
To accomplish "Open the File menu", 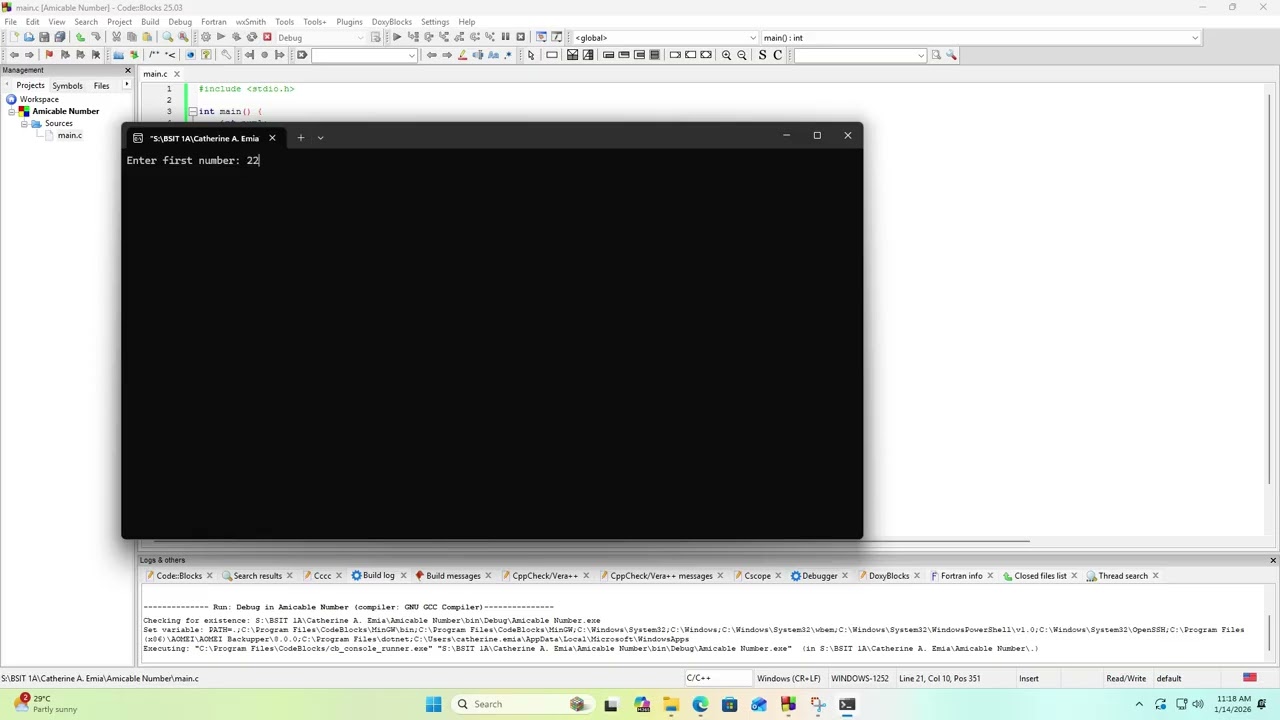I will (10, 21).
